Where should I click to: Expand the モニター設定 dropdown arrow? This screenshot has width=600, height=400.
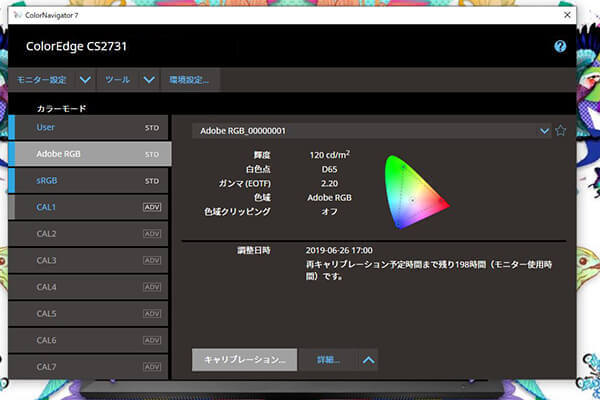(85, 80)
